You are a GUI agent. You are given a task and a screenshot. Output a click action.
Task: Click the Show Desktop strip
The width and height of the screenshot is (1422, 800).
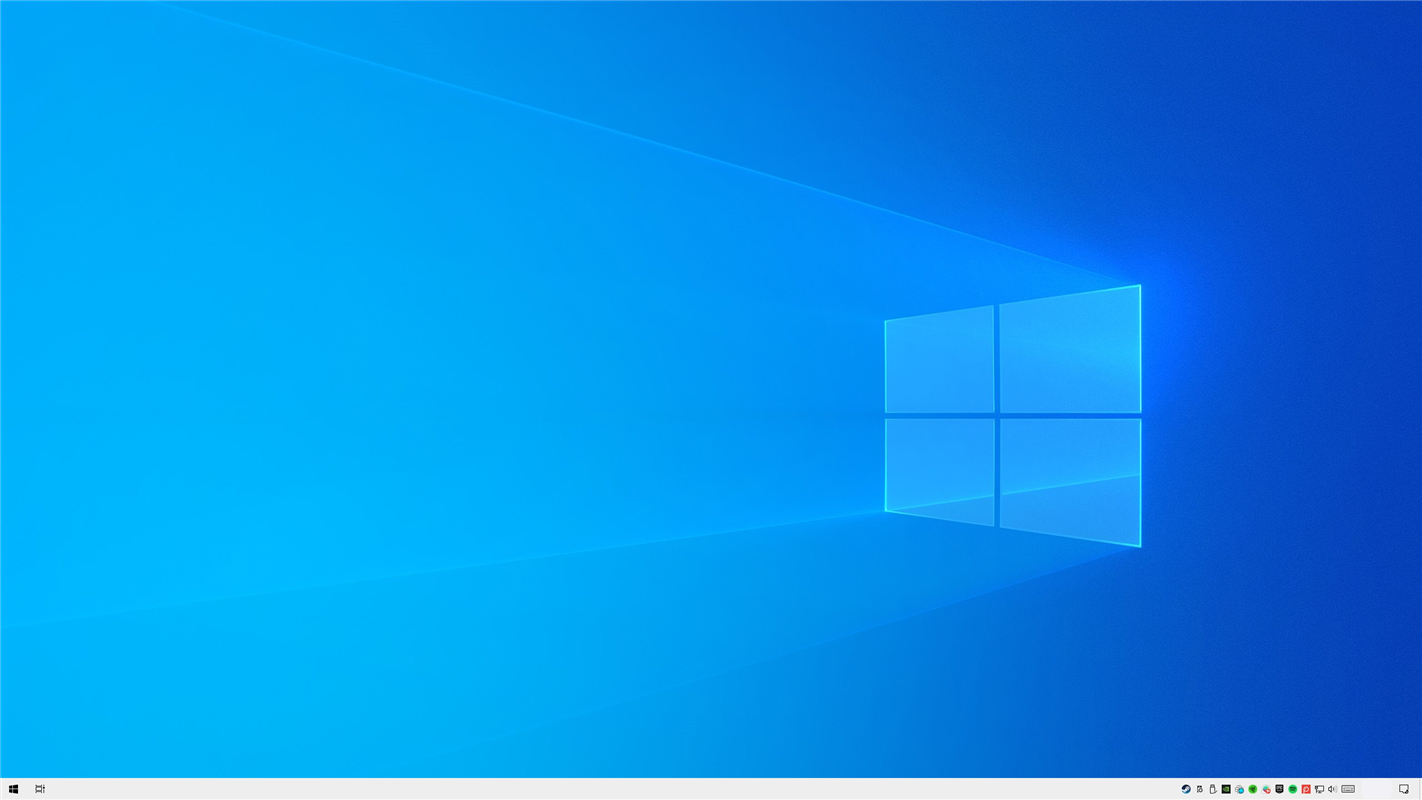pyautogui.click(x=1420, y=789)
